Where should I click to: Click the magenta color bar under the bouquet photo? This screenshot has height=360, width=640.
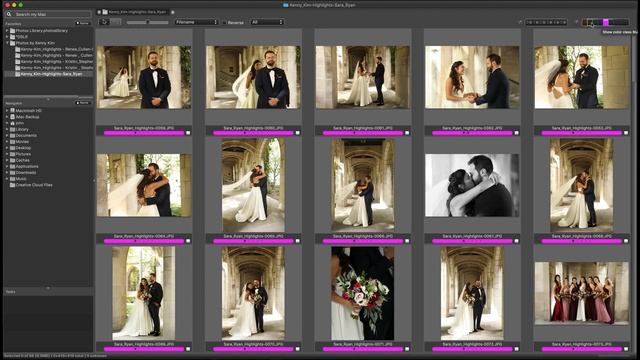coord(363,349)
